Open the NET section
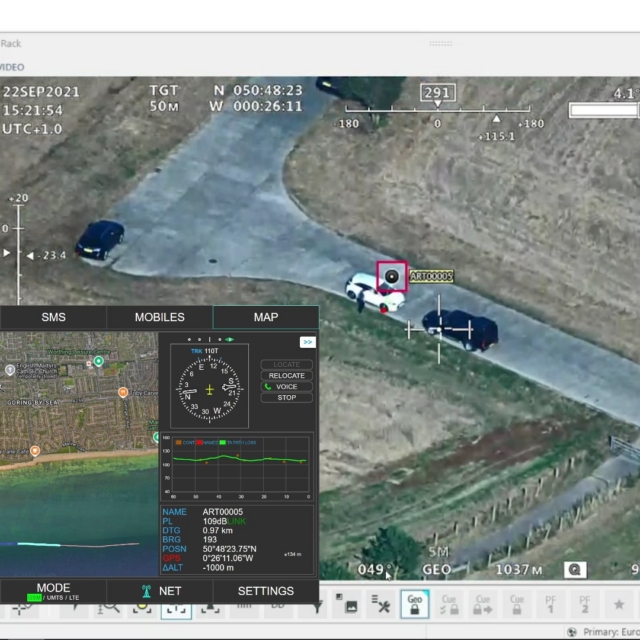Image resolution: width=640 pixels, height=640 pixels. (x=160, y=591)
